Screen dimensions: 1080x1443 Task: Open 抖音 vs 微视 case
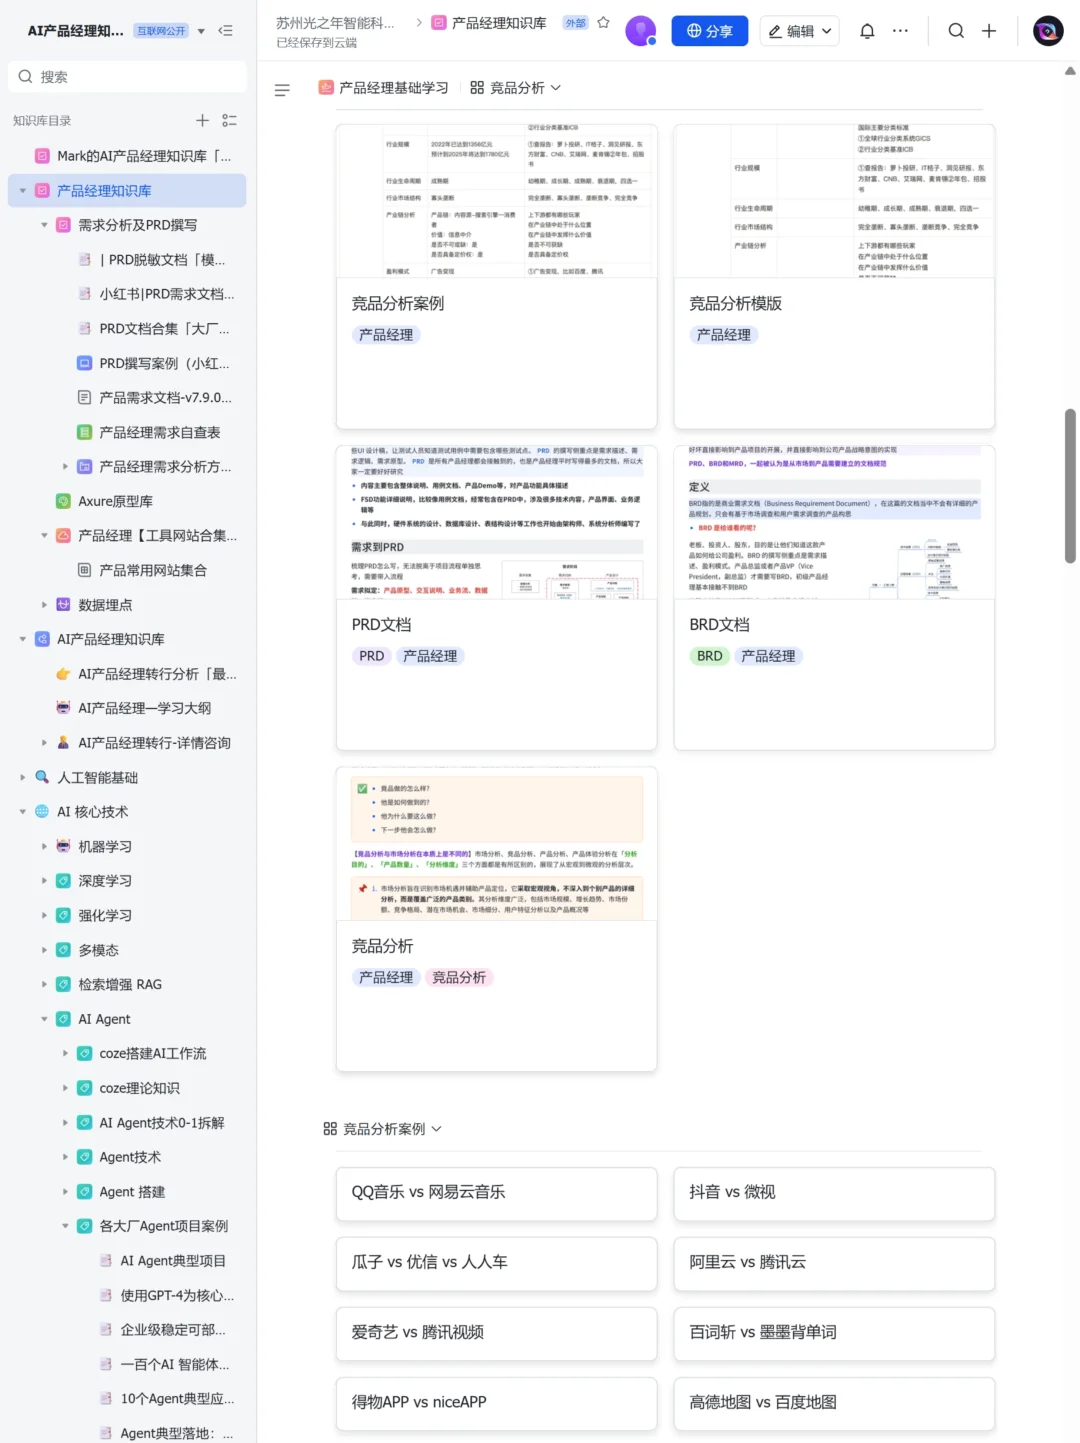(x=834, y=1193)
